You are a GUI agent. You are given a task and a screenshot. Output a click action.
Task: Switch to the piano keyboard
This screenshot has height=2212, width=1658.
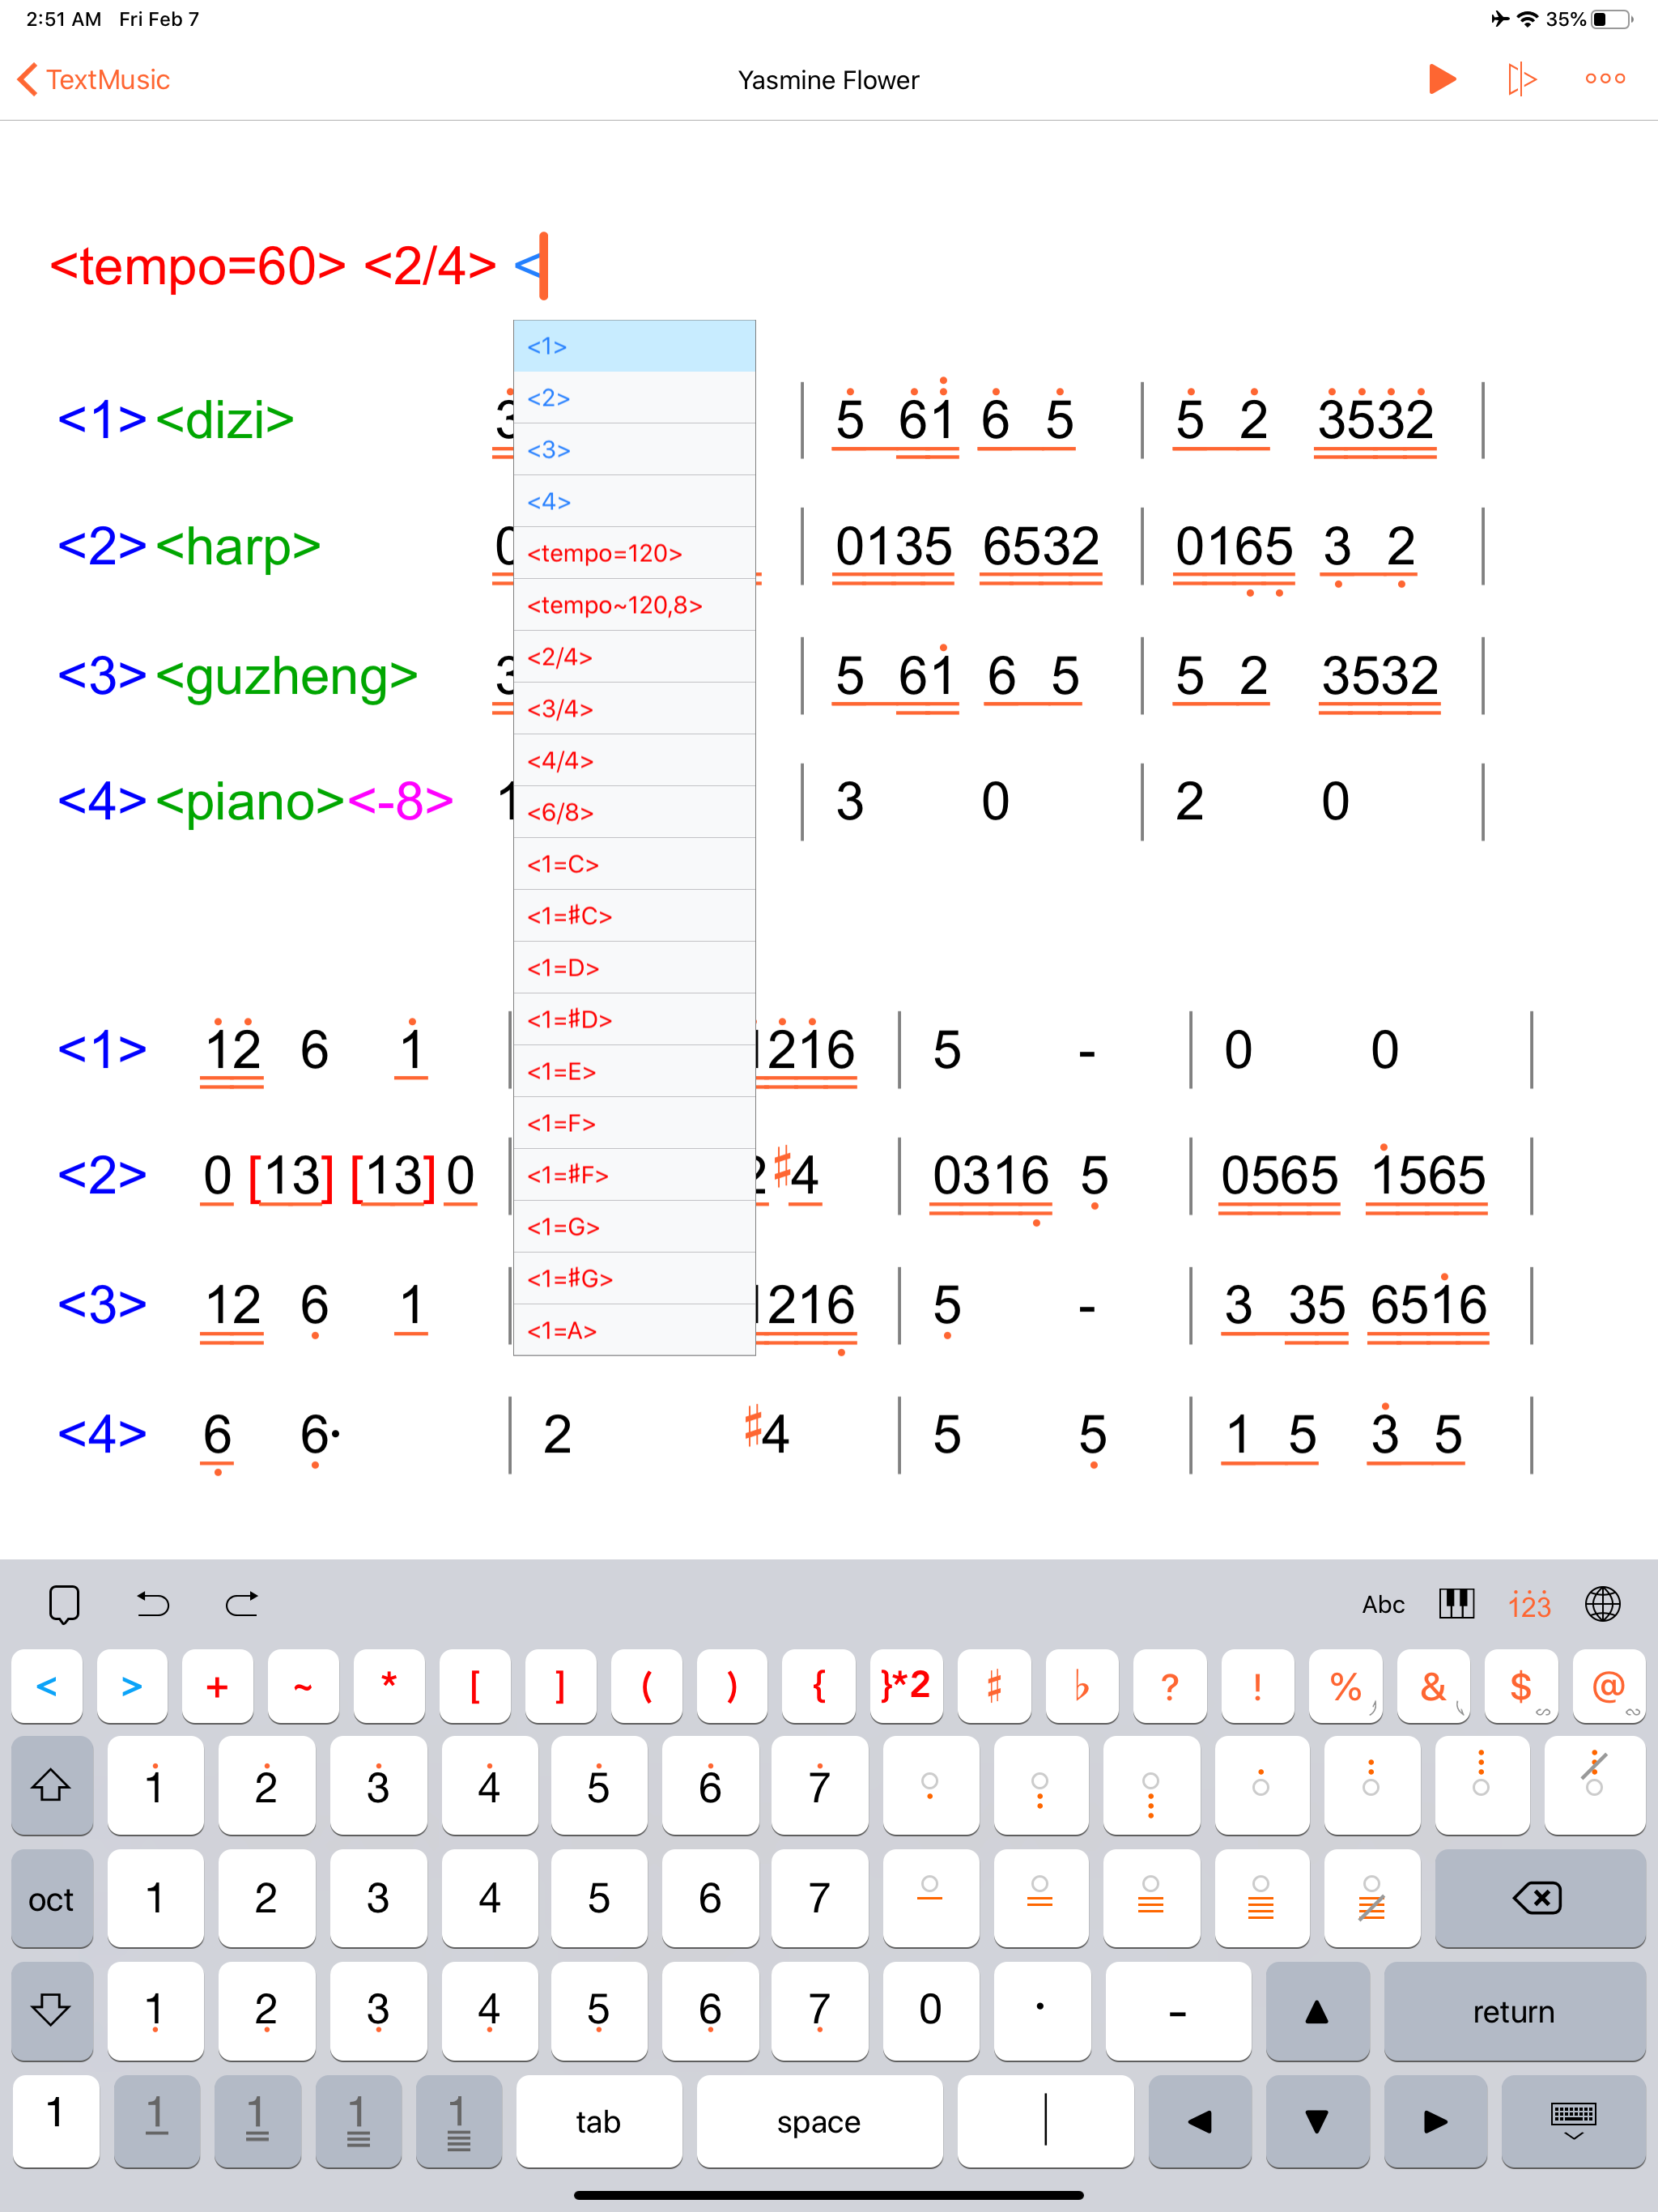[x=1456, y=1604]
